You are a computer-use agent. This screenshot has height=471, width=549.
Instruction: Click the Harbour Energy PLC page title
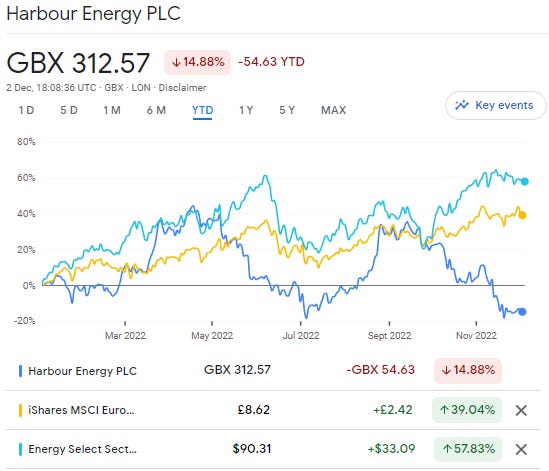[93, 14]
